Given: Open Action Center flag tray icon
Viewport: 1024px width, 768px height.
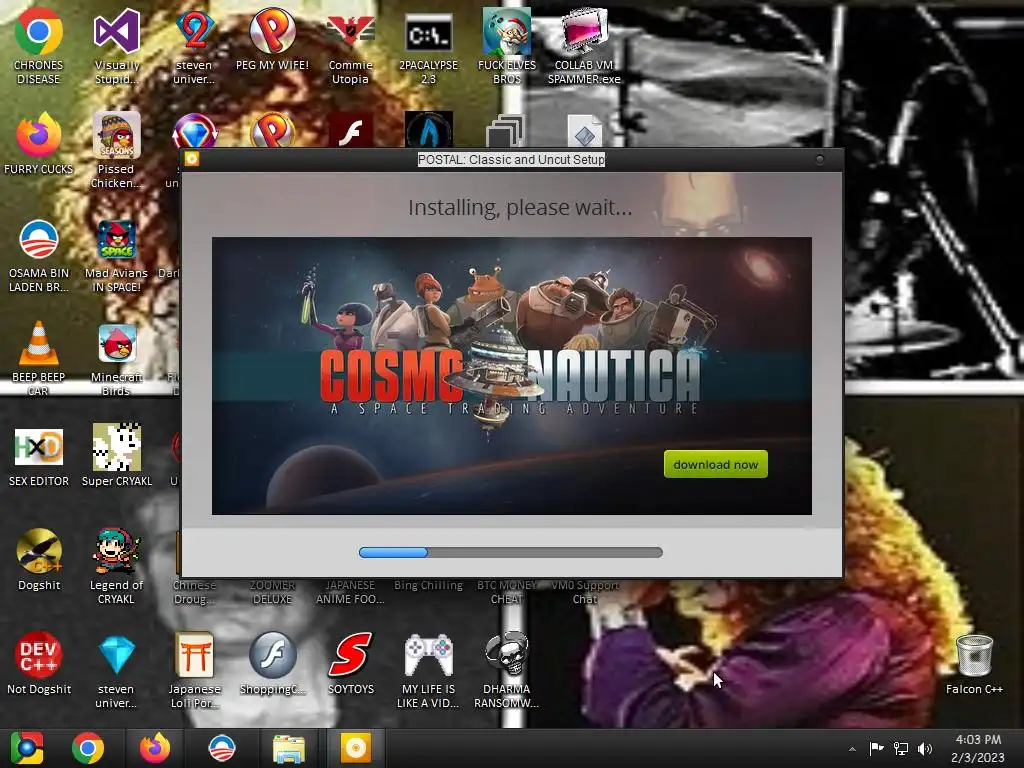Looking at the screenshot, I should click(x=876, y=748).
